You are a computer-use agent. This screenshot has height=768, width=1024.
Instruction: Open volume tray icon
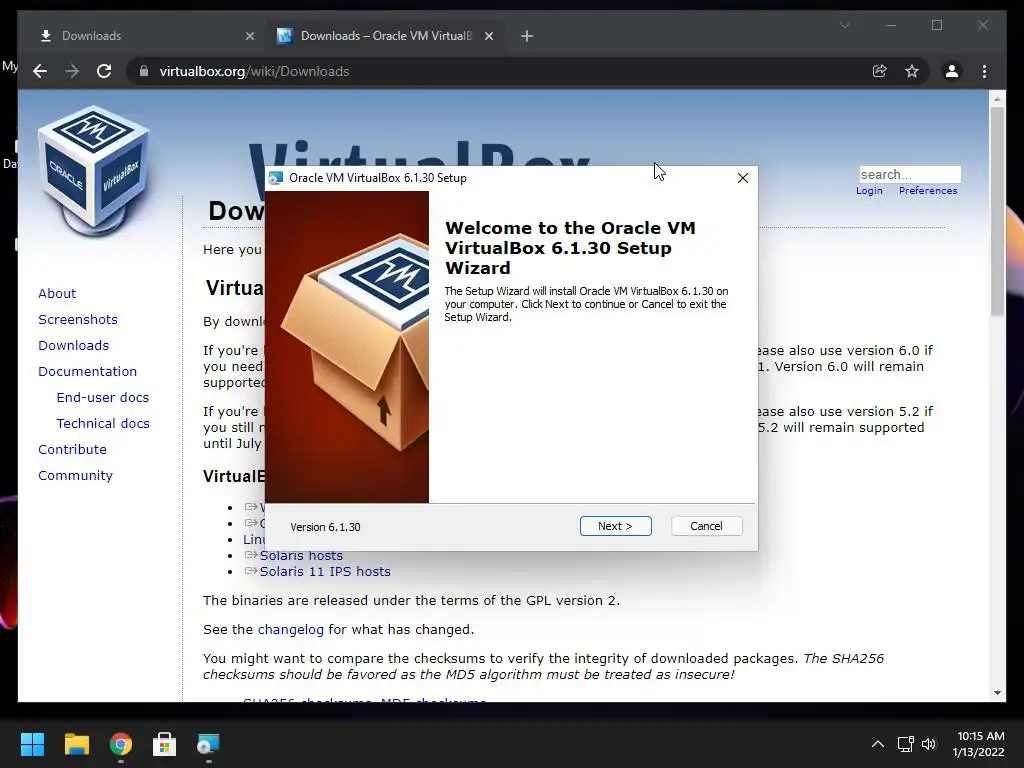click(929, 744)
